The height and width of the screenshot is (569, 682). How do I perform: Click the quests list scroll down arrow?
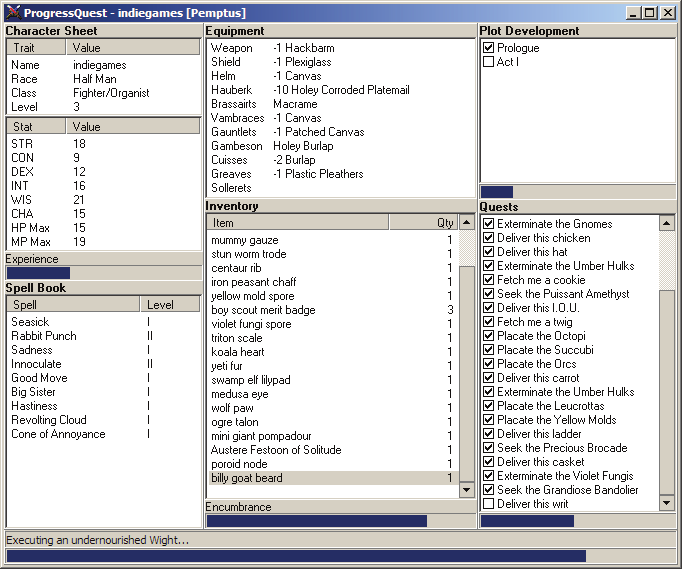[x=666, y=503]
